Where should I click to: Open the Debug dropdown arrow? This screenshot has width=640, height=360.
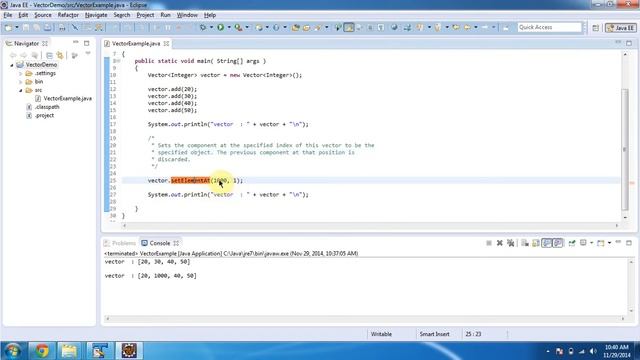tap(211, 27)
